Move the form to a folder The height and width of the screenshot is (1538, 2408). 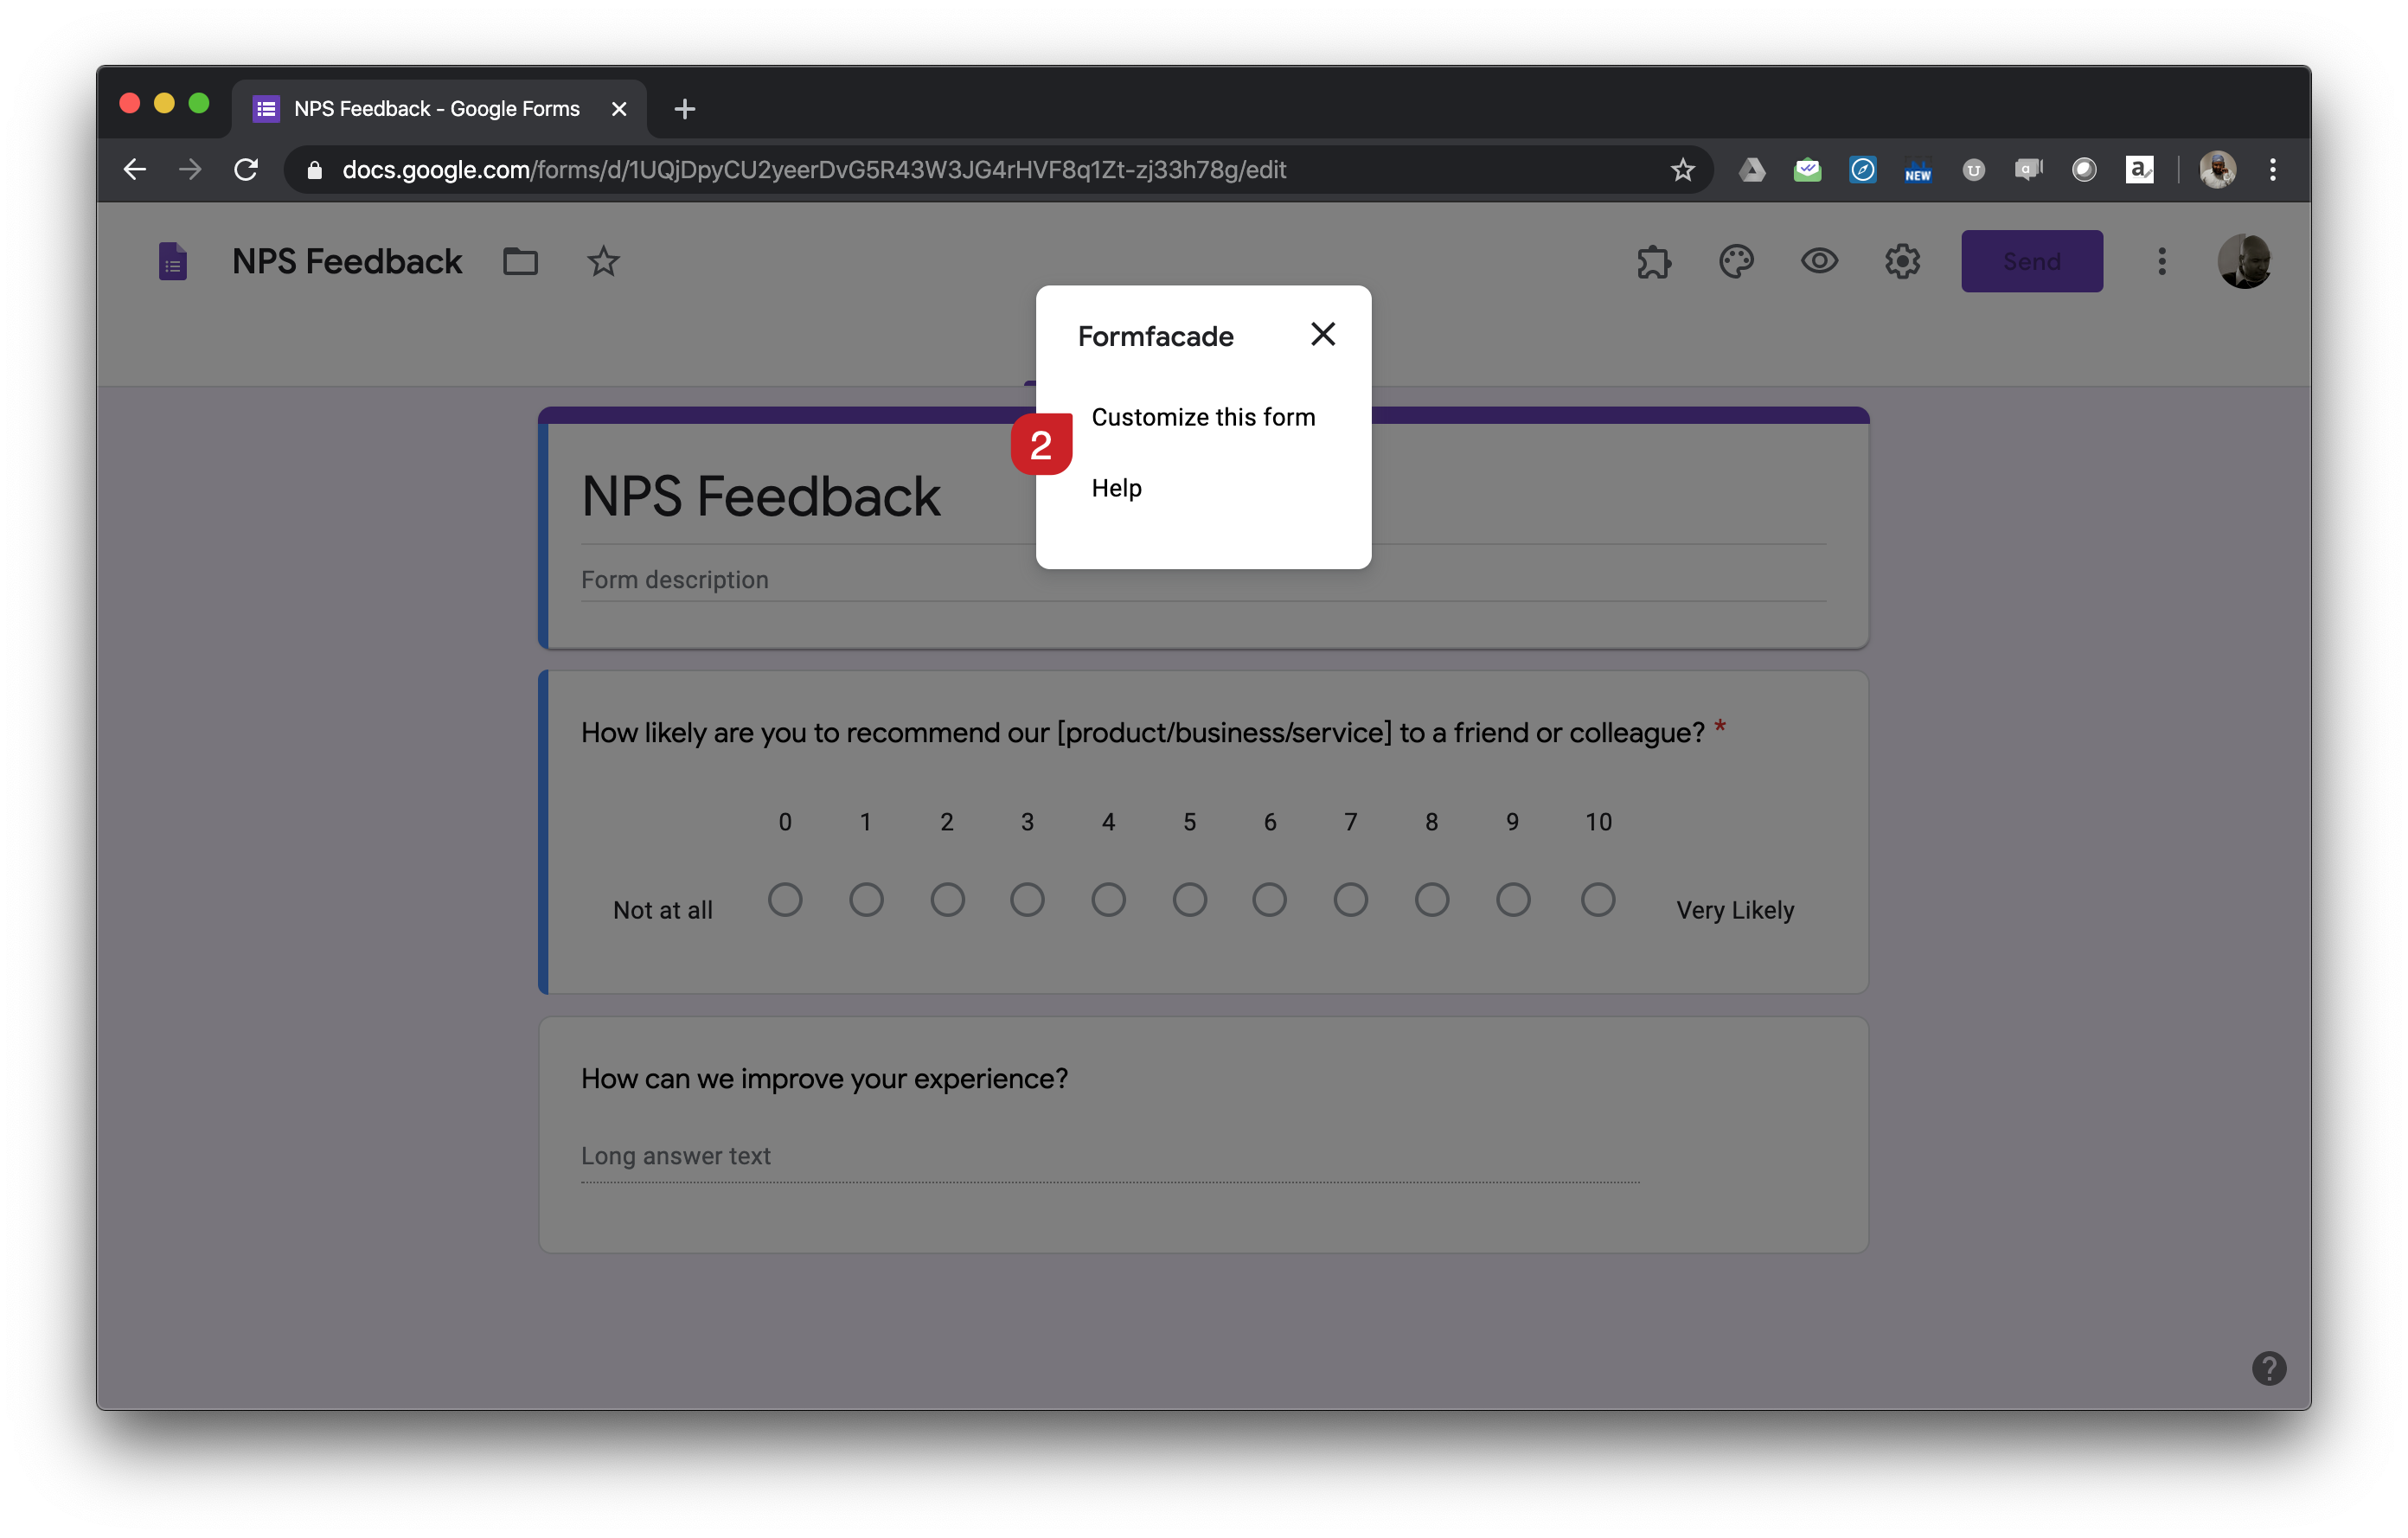pos(520,261)
